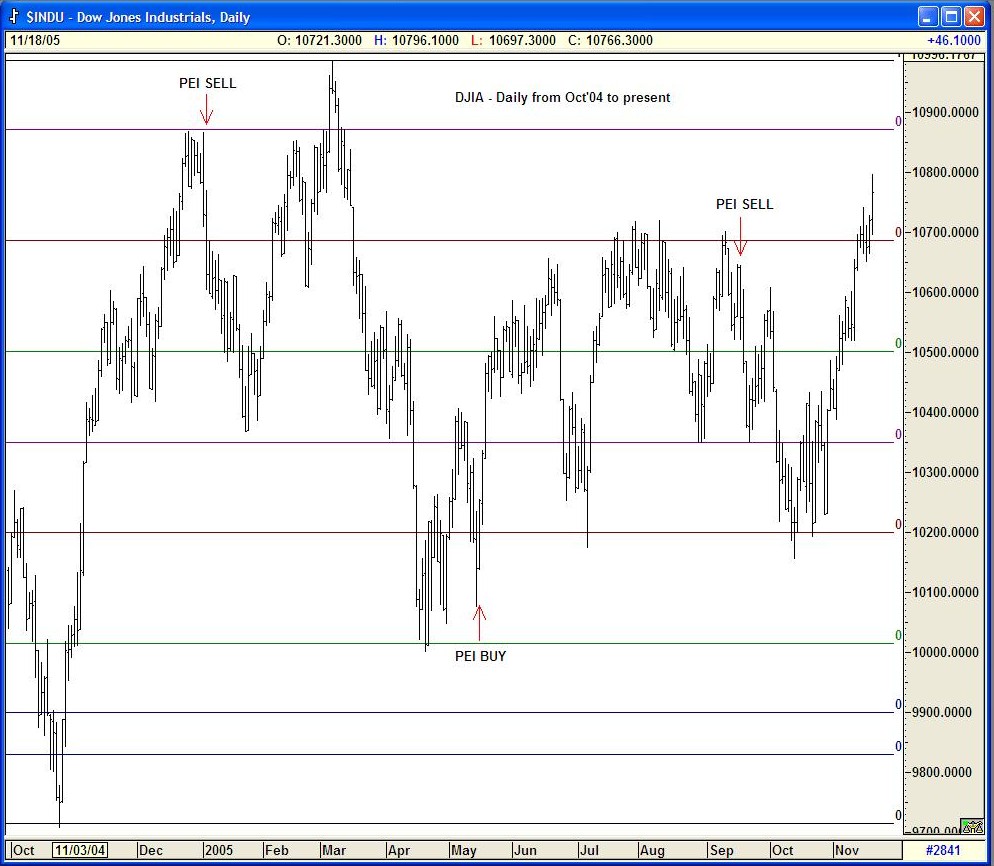The image size is (994, 866).
Task: Click the 2005 label on date axis
Action: tap(219, 850)
